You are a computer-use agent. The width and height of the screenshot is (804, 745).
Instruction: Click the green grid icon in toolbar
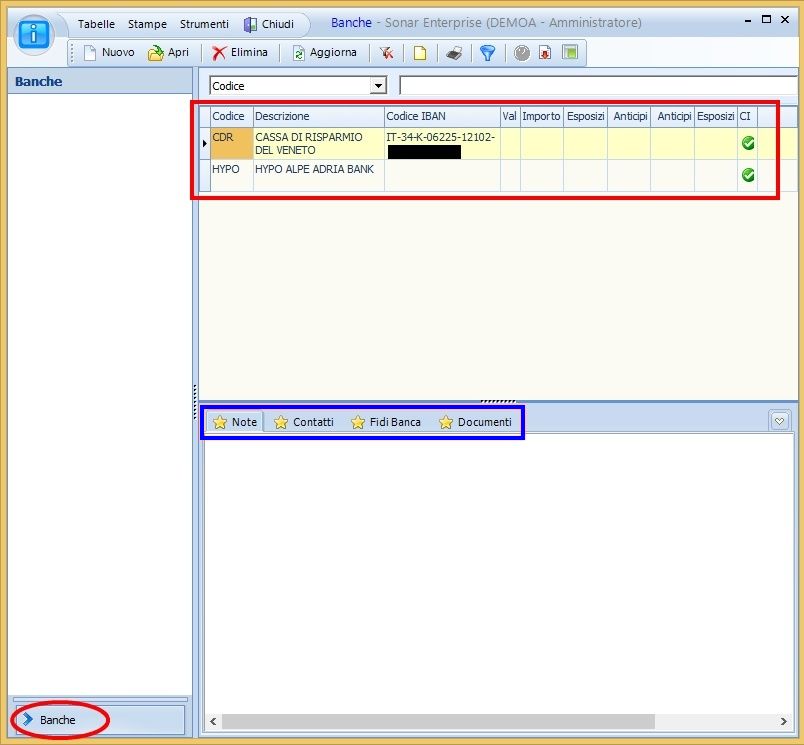point(569,53)
